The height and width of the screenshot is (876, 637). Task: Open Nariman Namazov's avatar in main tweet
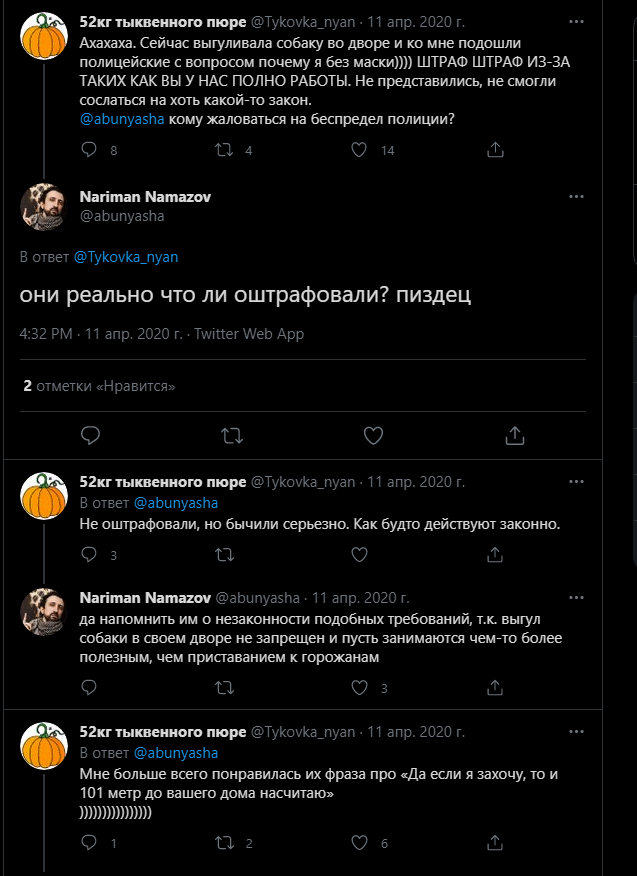click(44, 207)
